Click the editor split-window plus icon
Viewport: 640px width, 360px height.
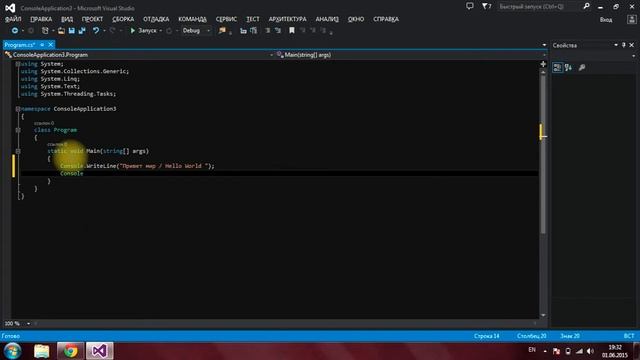543,64
